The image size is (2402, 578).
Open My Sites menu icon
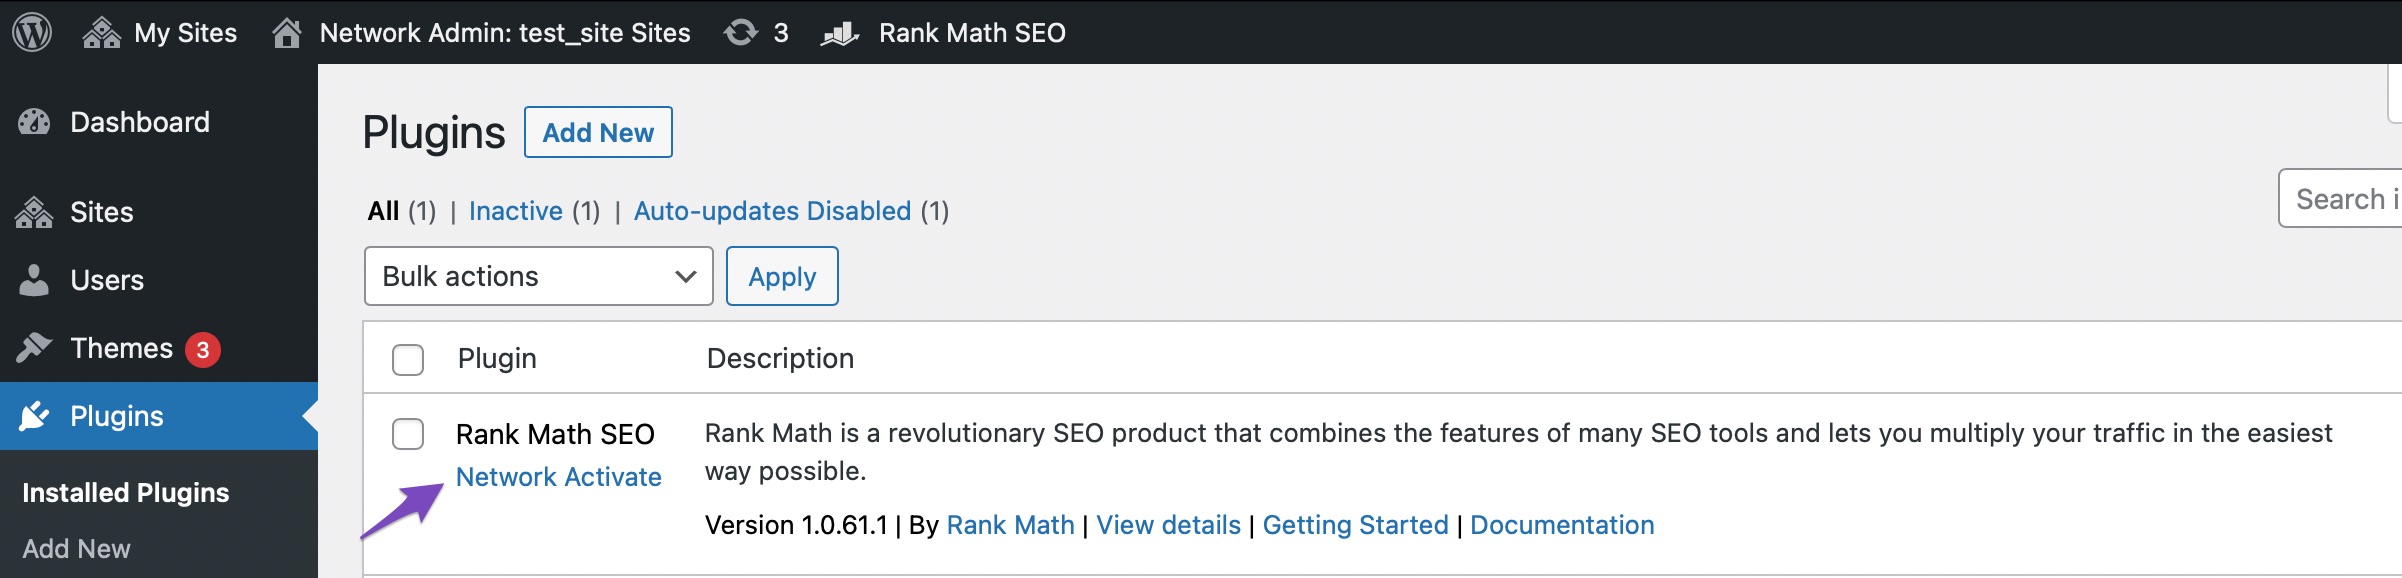pos(101,33)
